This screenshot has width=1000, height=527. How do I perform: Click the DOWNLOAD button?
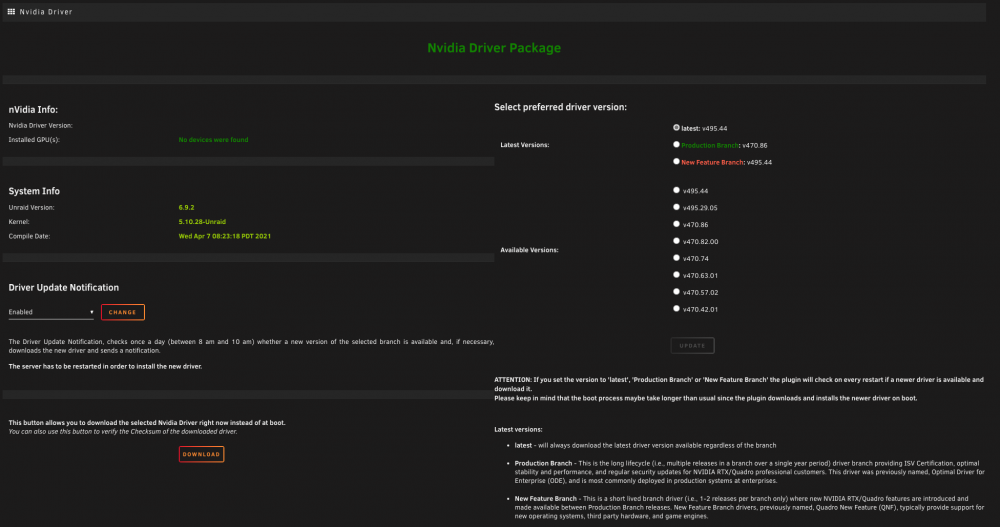point(201,454)
